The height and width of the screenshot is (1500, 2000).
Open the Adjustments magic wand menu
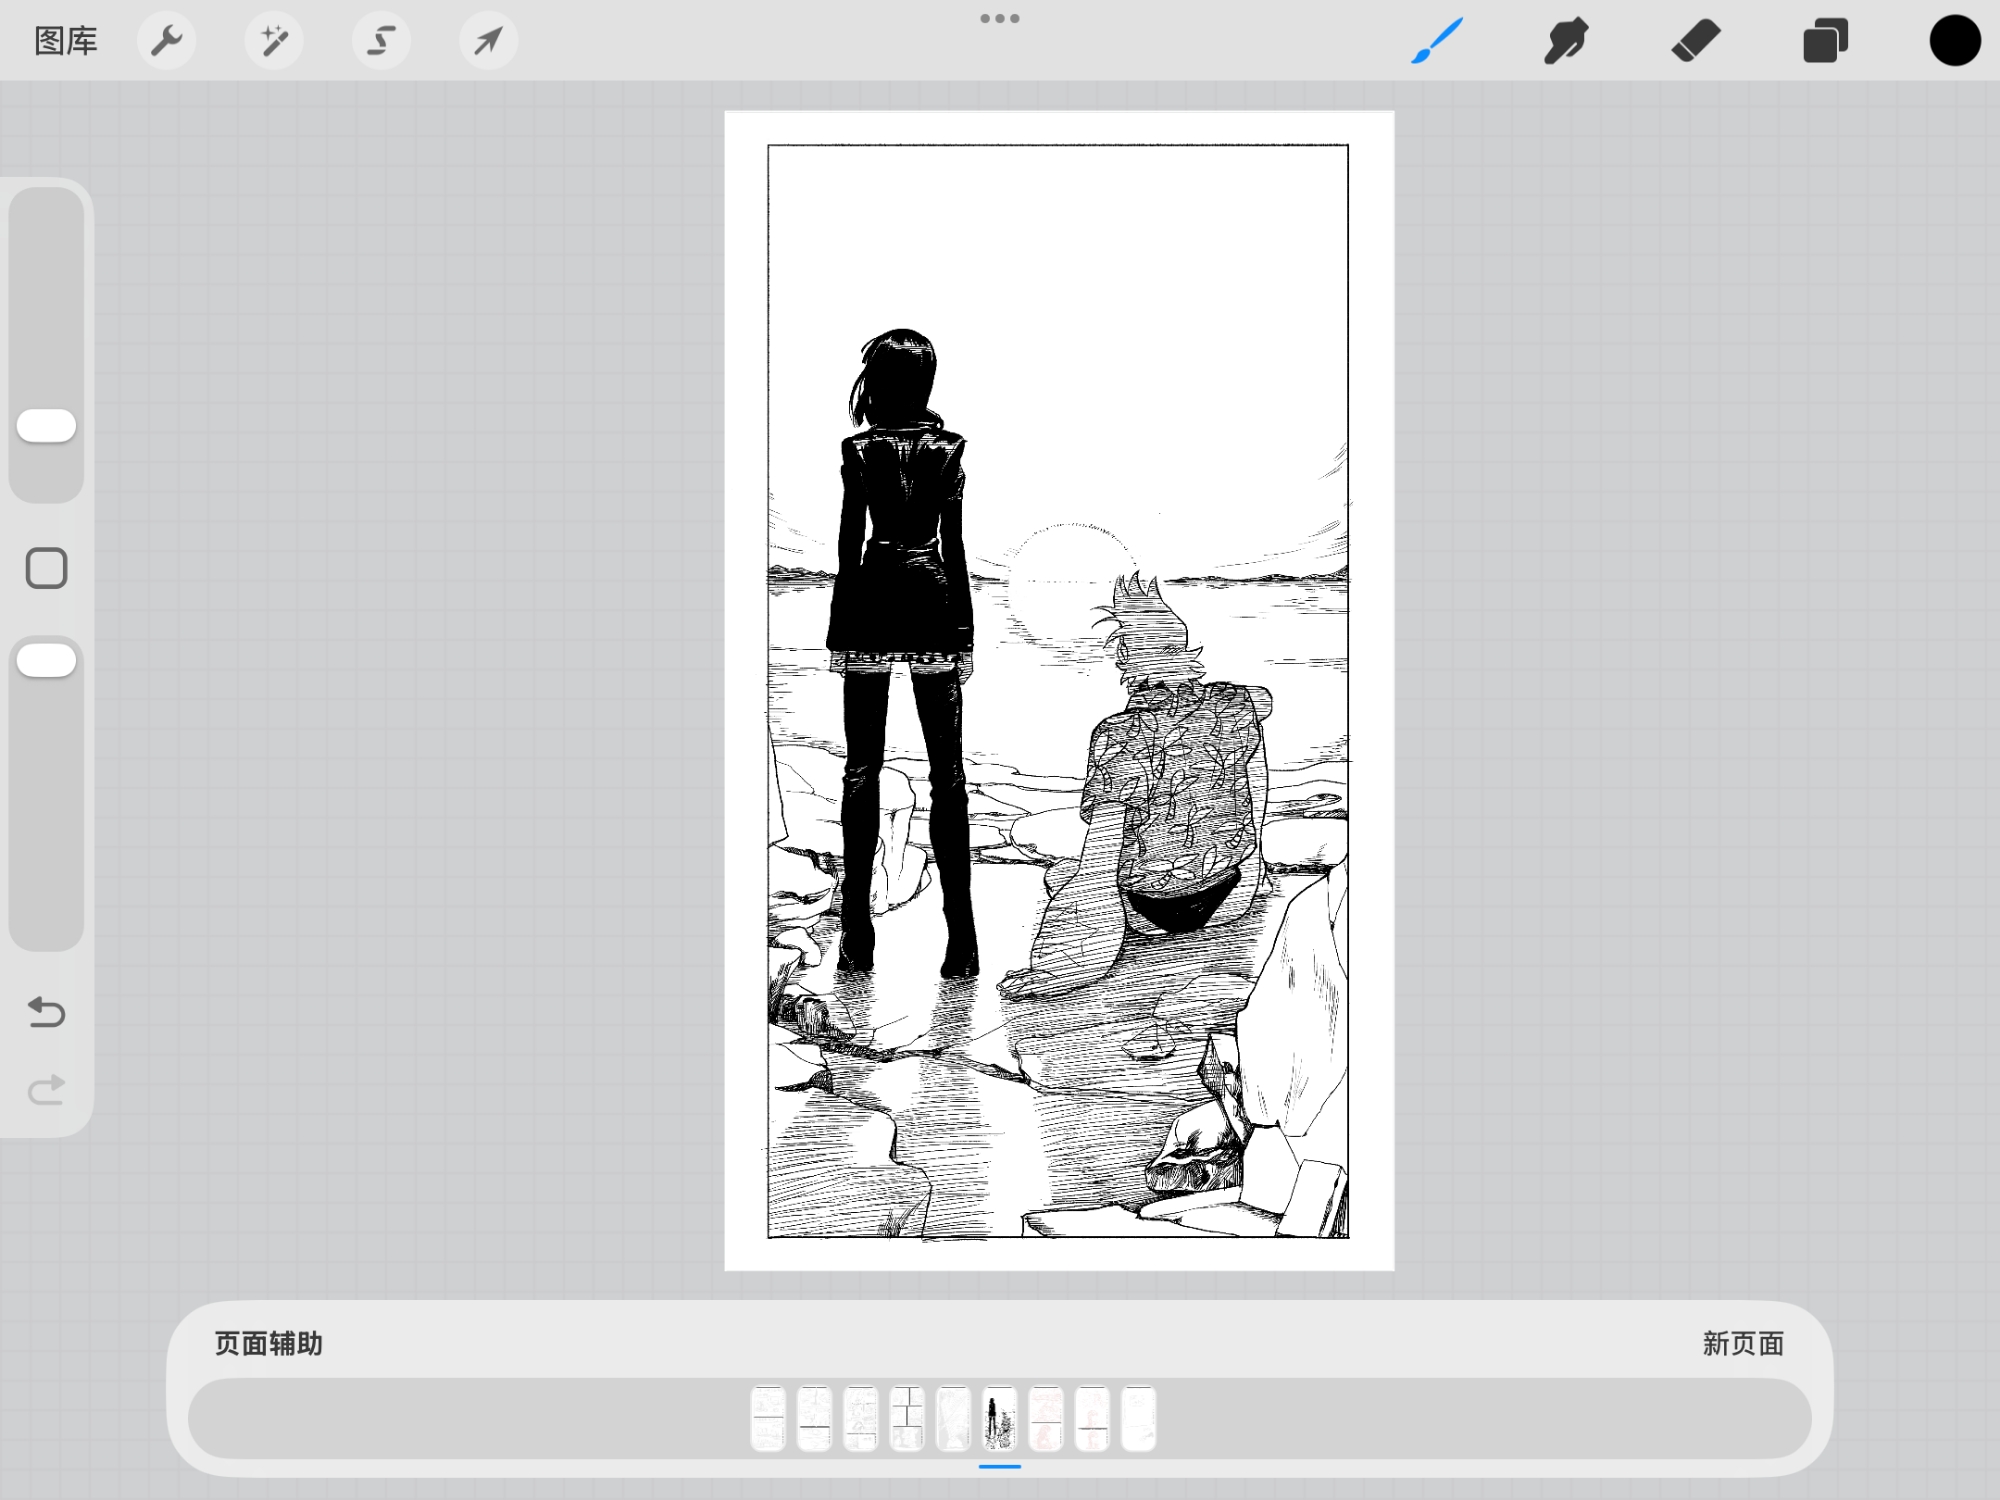pos(274,41)
